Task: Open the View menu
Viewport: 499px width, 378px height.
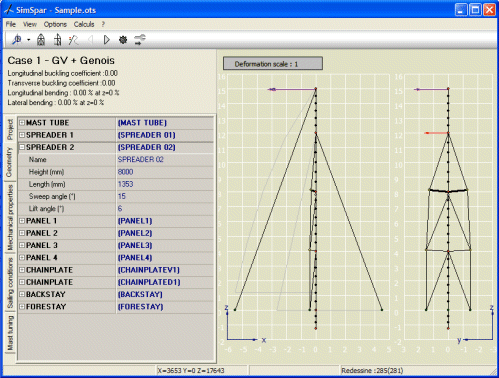Action: [x=30, y=24]
